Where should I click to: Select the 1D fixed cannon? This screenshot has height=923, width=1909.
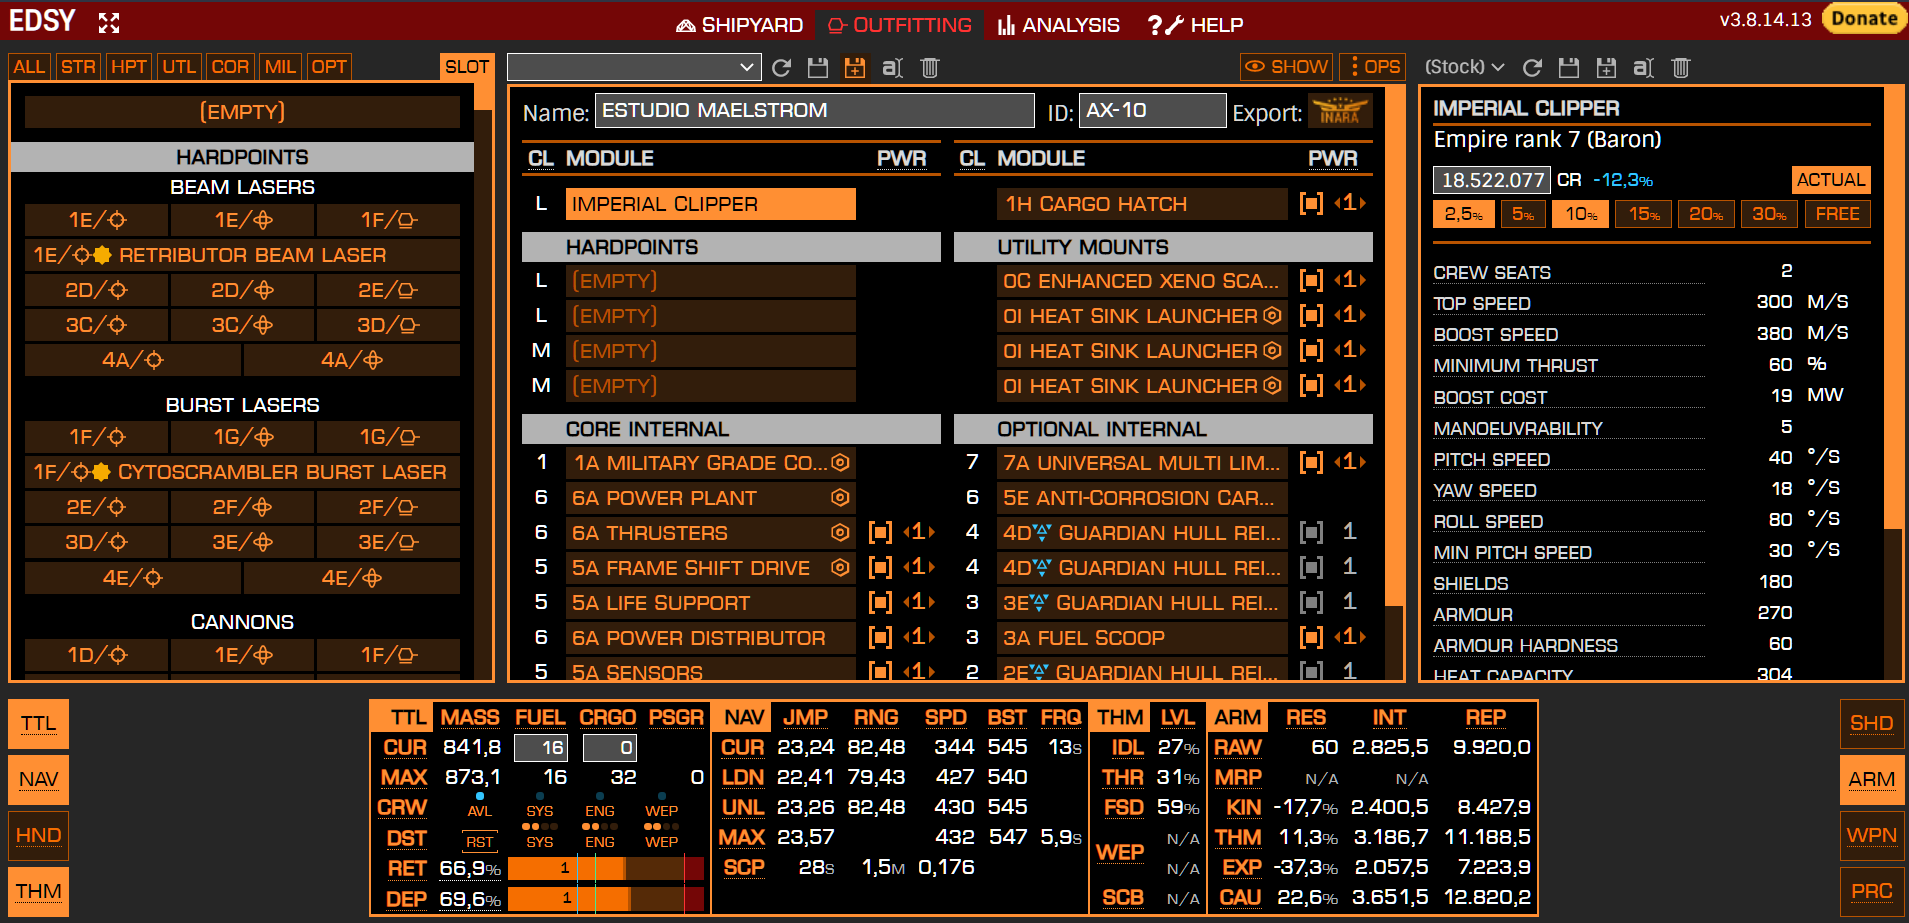point(97,655)
